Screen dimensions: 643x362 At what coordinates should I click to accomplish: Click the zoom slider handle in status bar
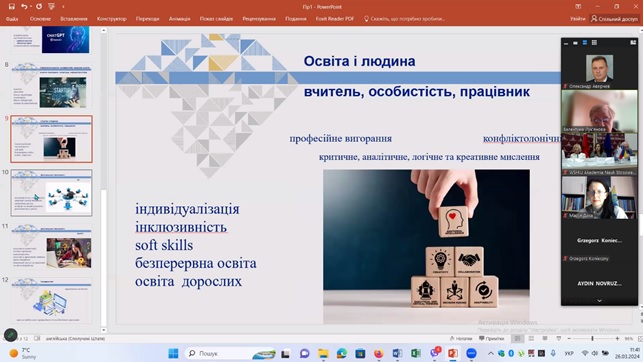click(x=592, y=339)
